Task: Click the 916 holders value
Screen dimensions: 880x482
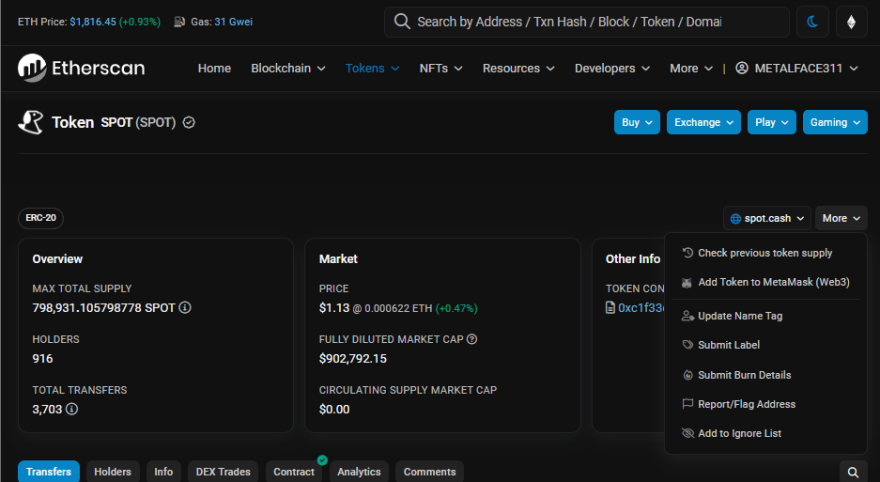Action: (x=43, y=359)
